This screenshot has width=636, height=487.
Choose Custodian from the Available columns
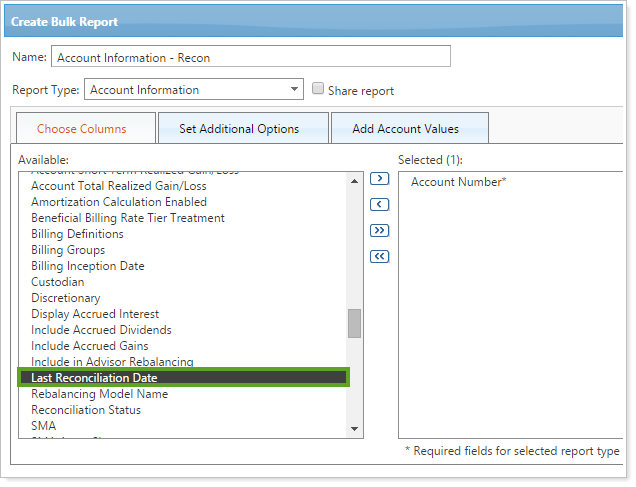tap(58, 282)
